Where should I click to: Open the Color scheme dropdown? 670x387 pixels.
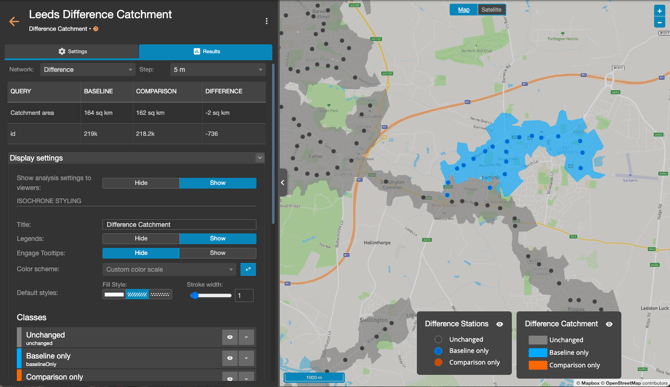[169, 270]
